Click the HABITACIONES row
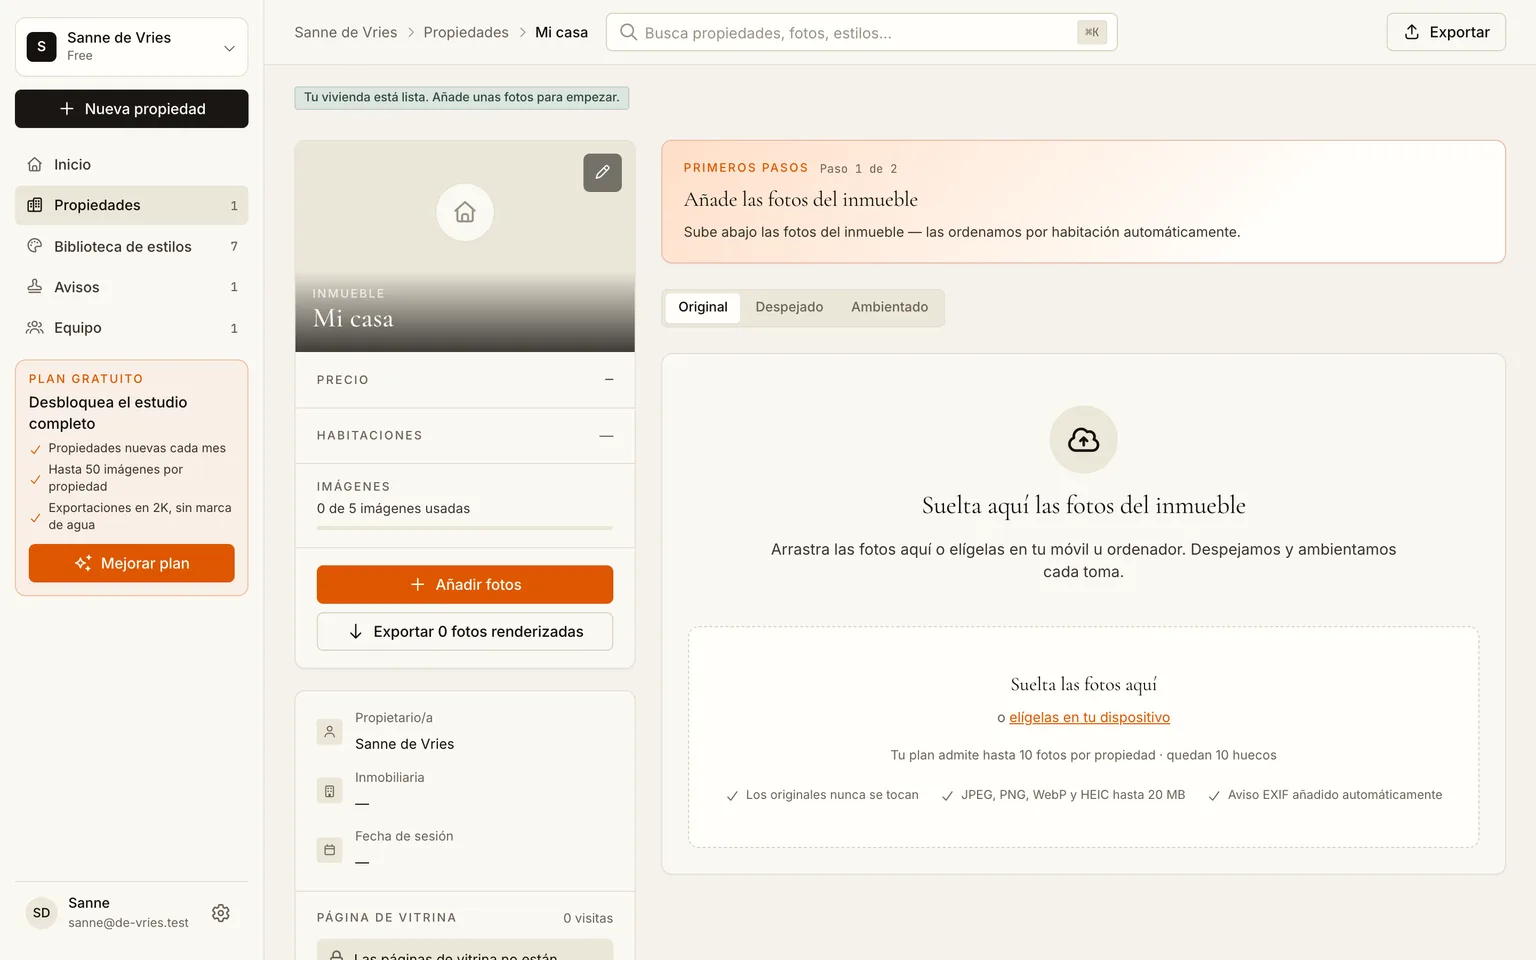1536x960 pixels. click(465, 436)
